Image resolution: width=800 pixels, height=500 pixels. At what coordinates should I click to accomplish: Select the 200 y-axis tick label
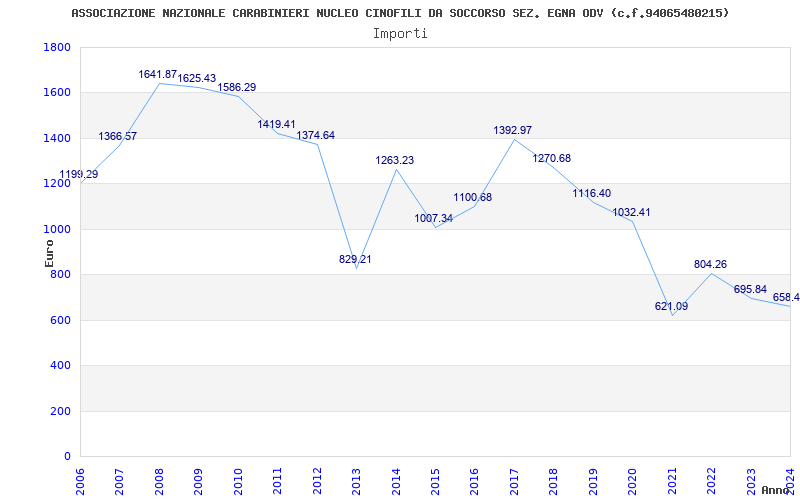pos(61,411)
